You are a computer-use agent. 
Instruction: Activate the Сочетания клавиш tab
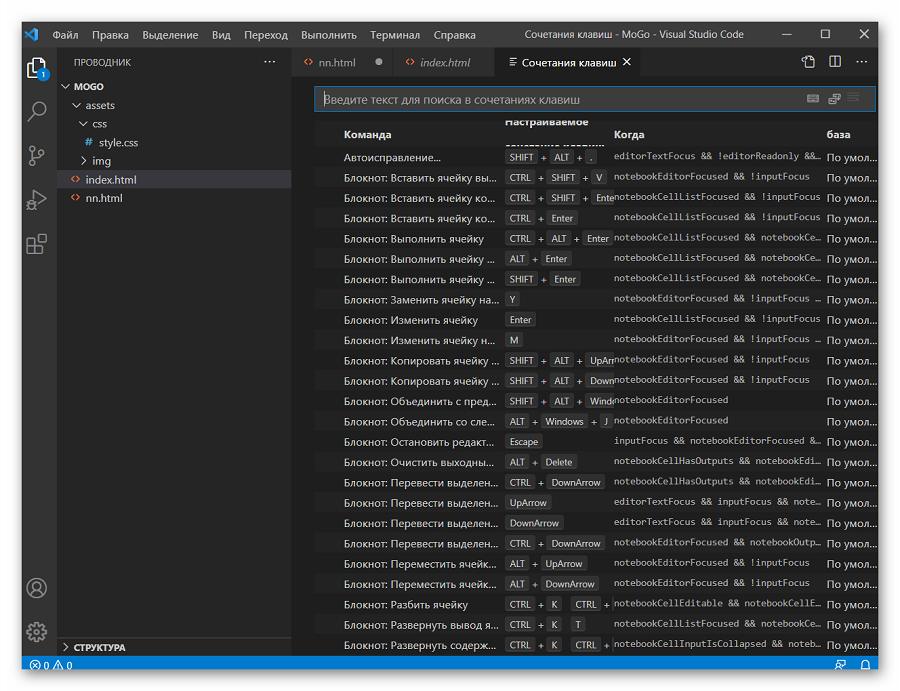[568, 63]
